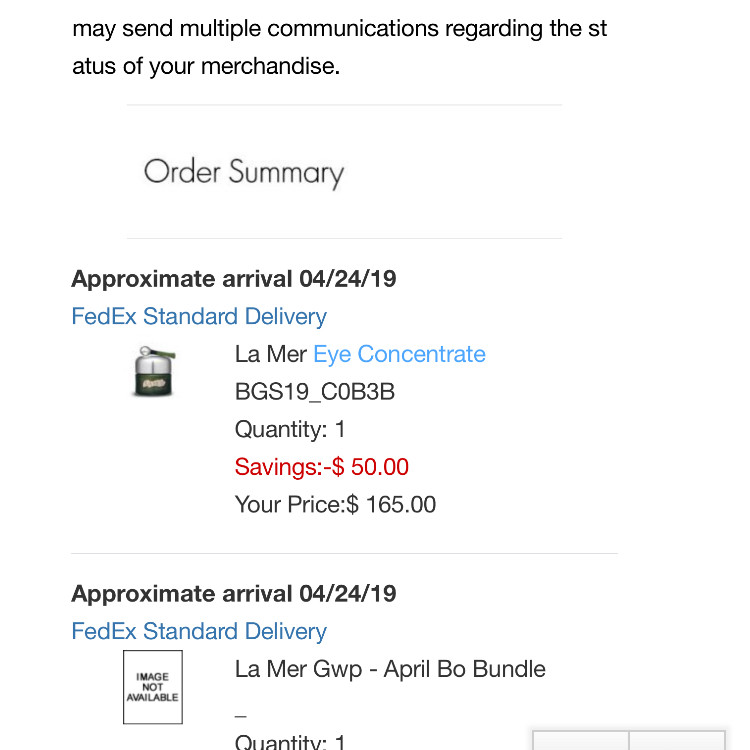Click the right blank button at bottom right
This screenshot has height=750, width=750.
(677, 740)
